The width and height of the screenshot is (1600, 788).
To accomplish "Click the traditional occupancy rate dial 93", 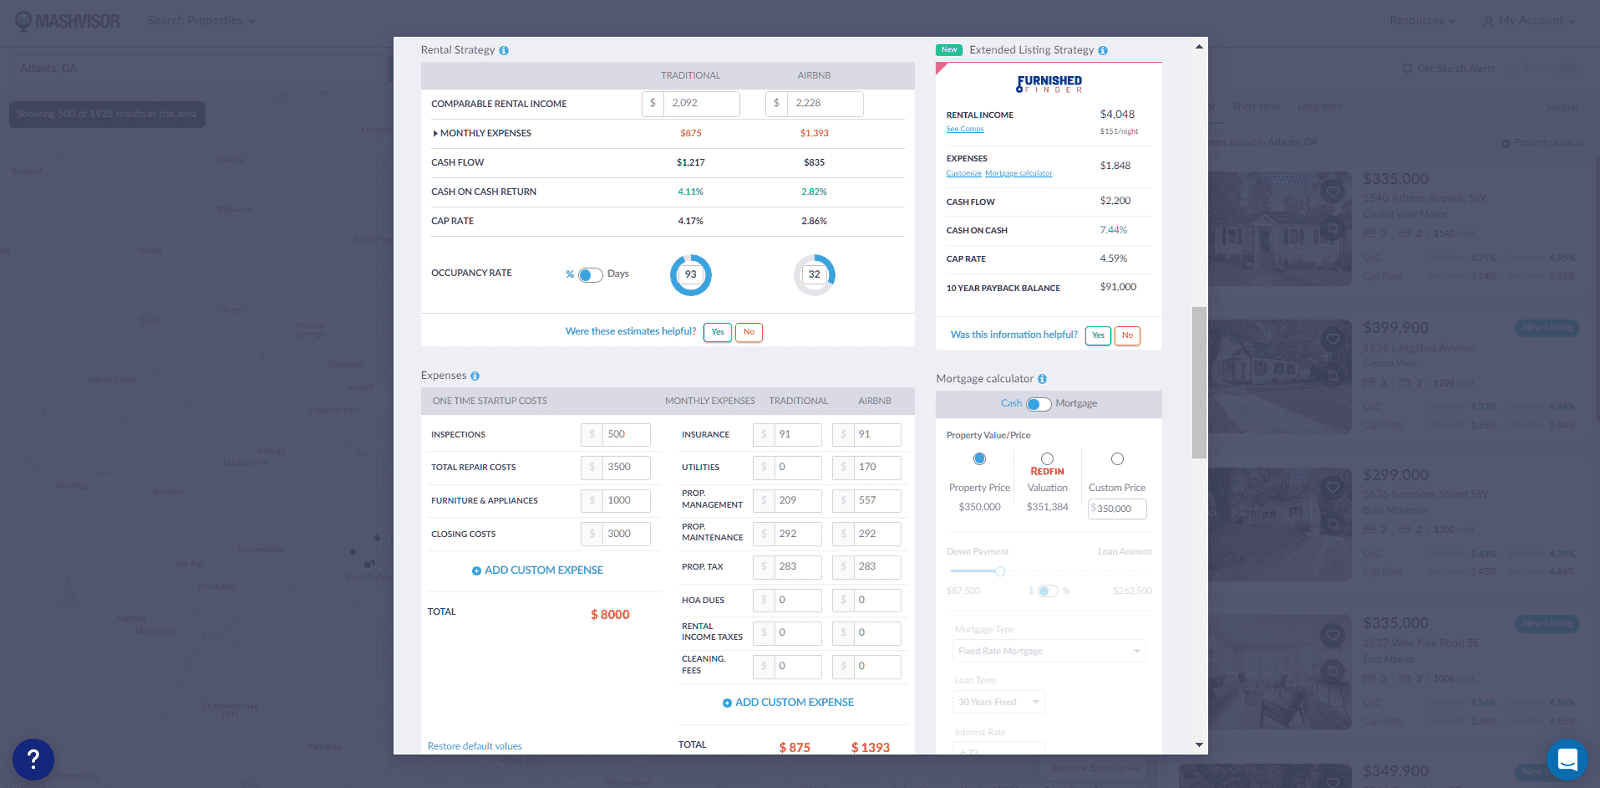I will click(x=690, y=275).
